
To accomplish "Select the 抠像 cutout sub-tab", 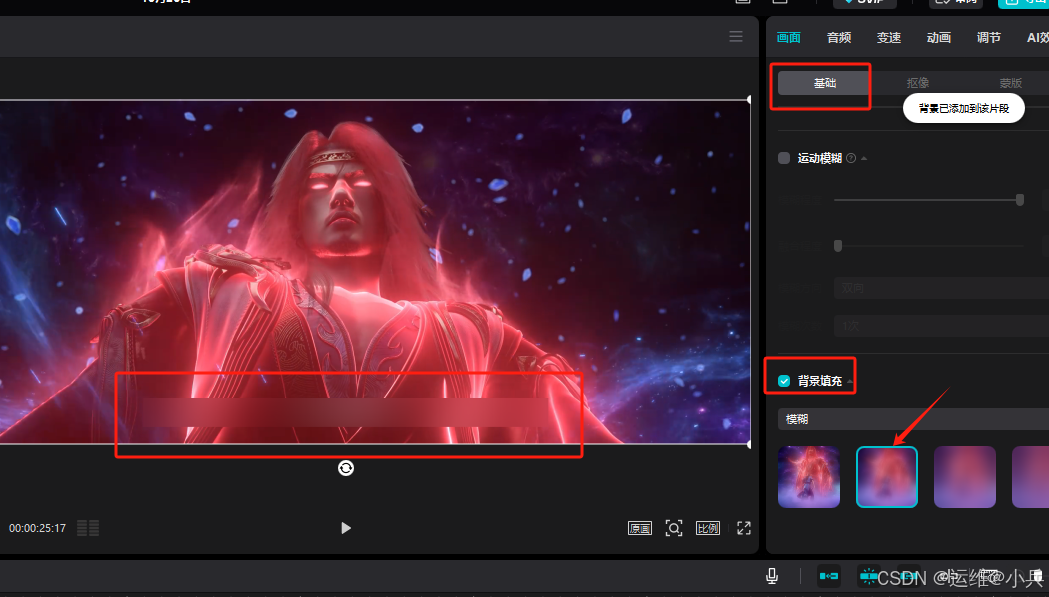I will (x=918, y=83).
